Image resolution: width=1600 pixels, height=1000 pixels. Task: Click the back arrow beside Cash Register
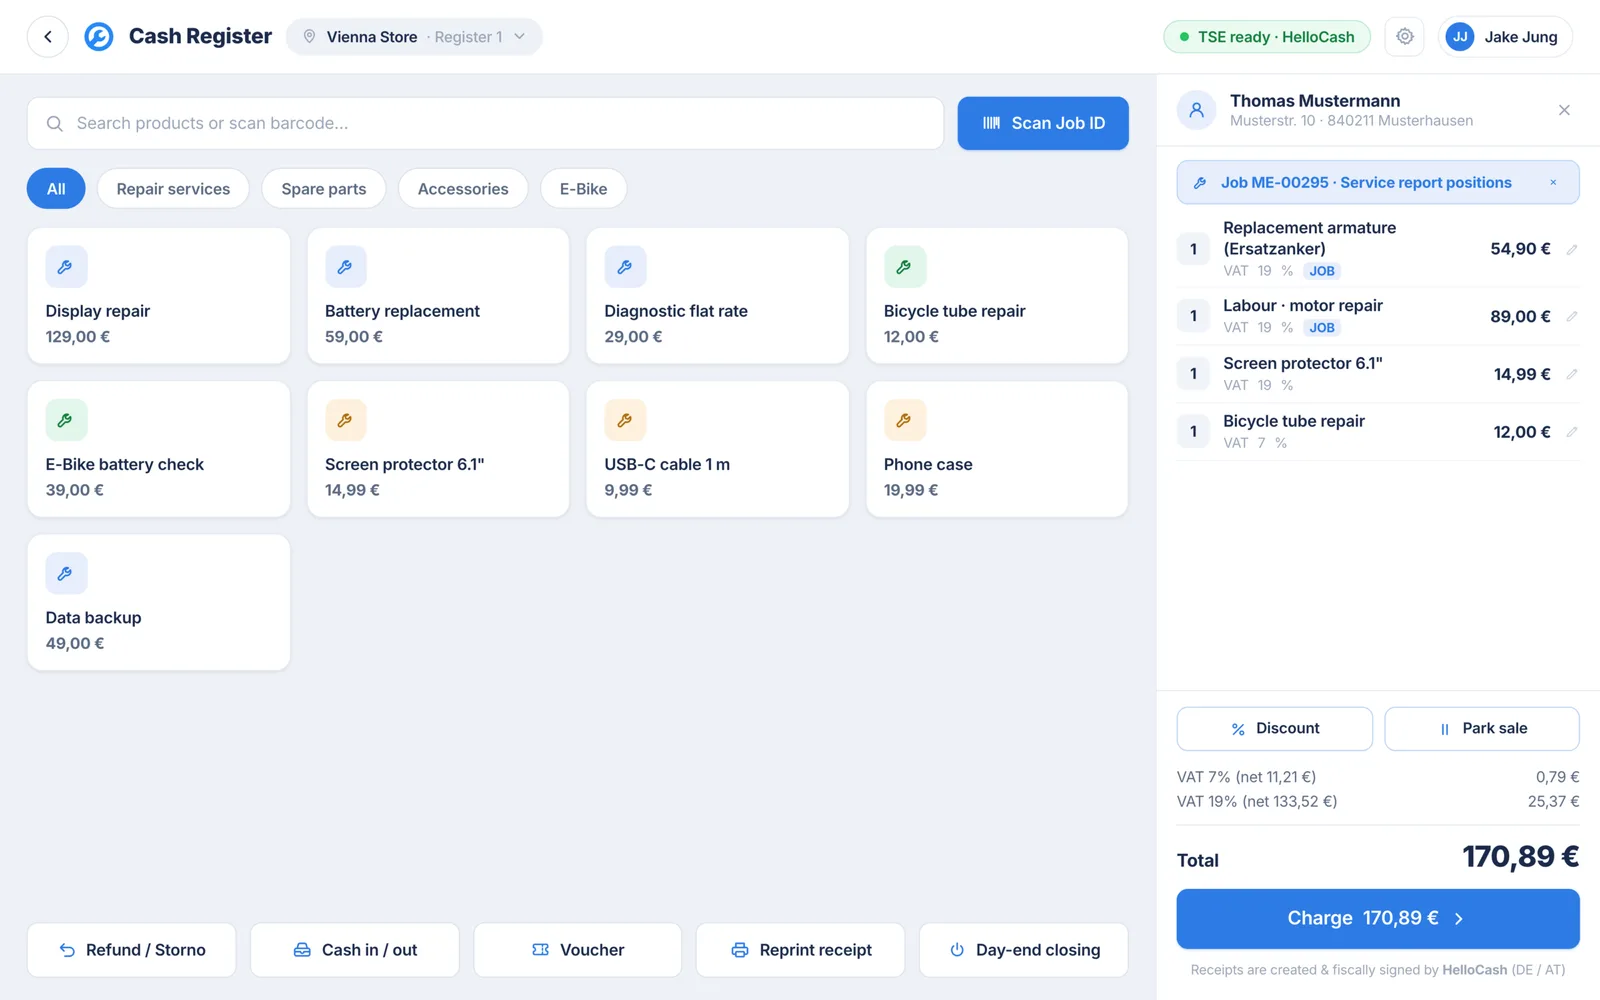(48, 37)
